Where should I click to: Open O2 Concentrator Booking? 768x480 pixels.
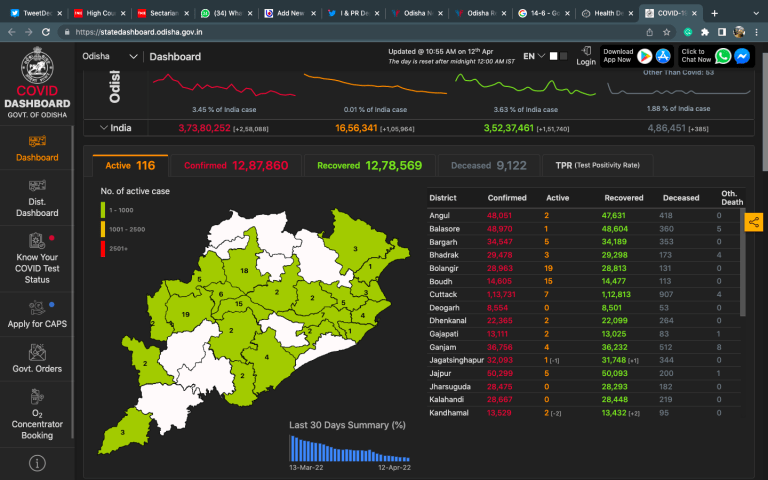pyautogui.click(x=37, y=421)
